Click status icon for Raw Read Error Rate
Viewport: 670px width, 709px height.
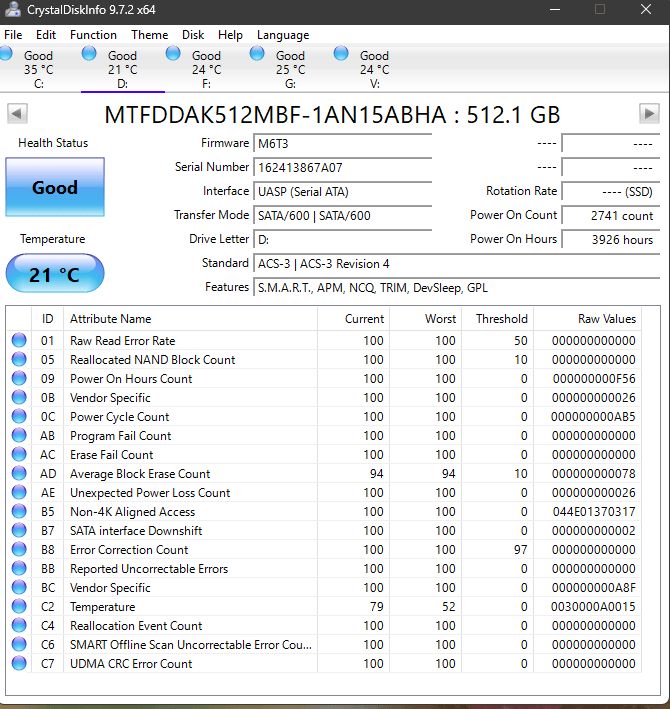19,340
